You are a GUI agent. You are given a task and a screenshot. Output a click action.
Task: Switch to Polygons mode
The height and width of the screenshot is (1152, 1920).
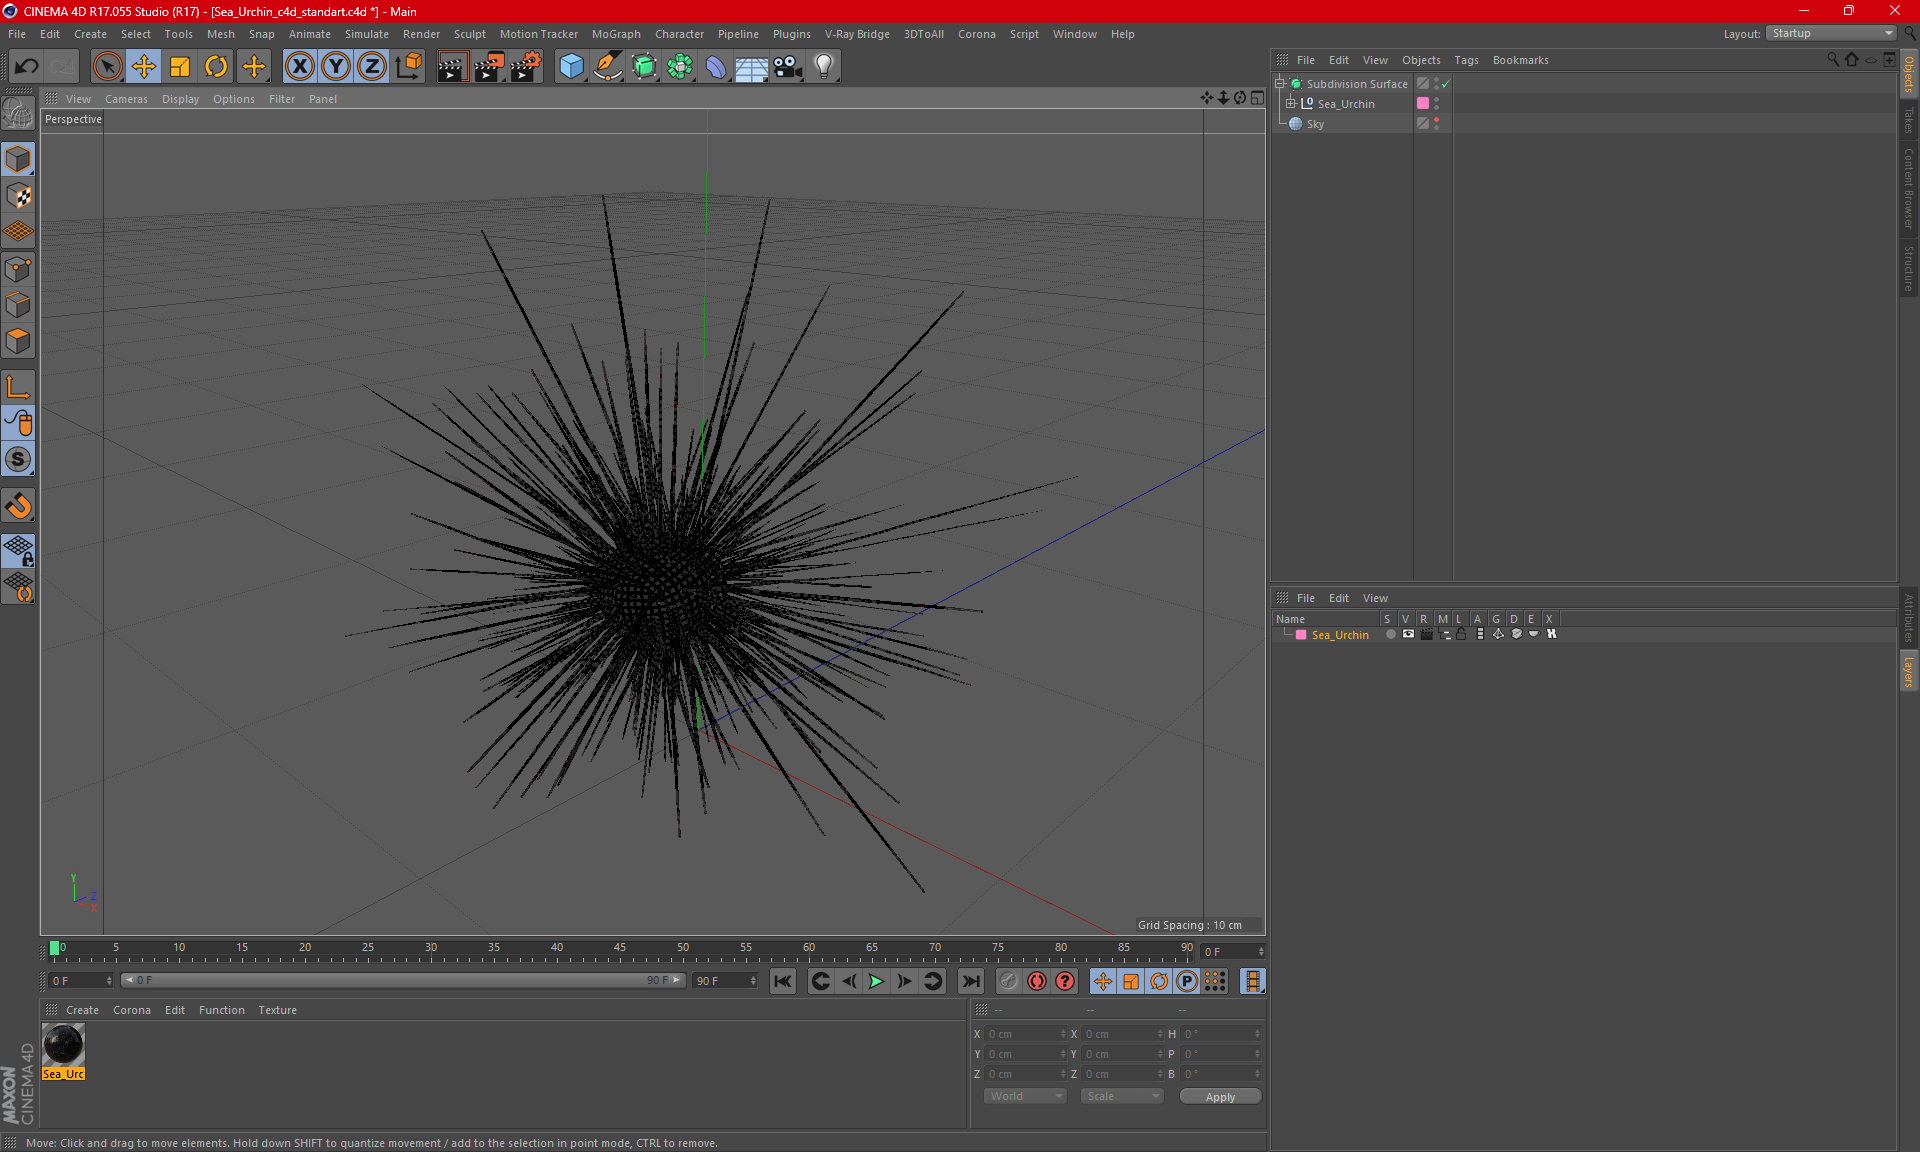click(18, 341)
